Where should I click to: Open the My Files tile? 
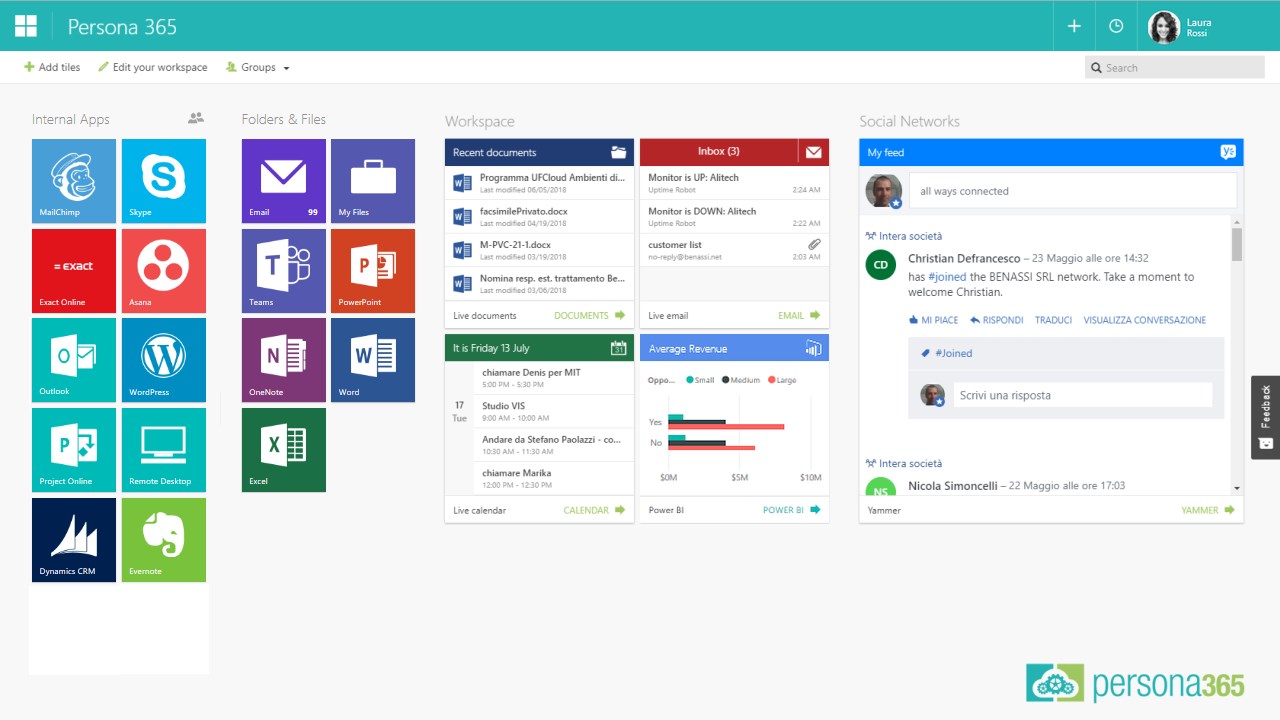pos(373,181)
